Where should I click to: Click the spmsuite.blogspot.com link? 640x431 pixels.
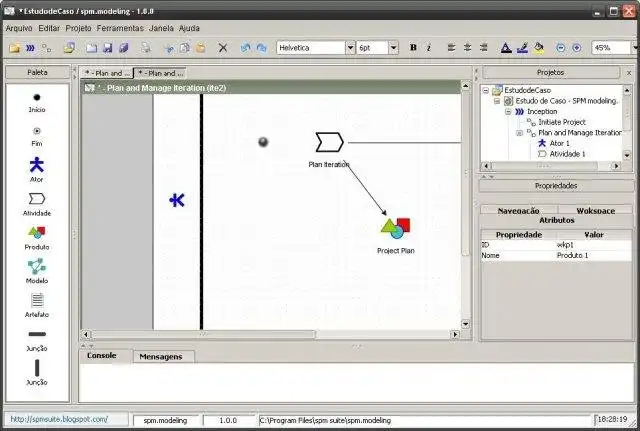pos(59,419)
